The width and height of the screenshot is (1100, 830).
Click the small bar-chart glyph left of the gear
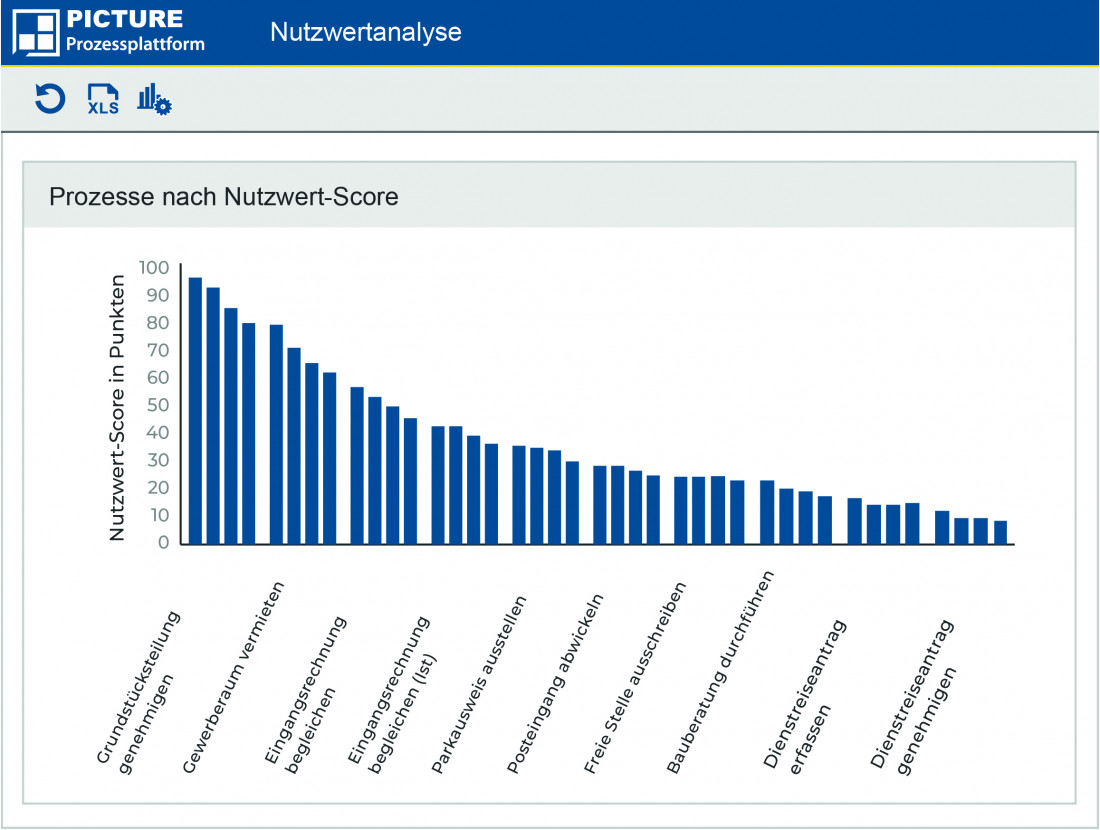[146, 97]
